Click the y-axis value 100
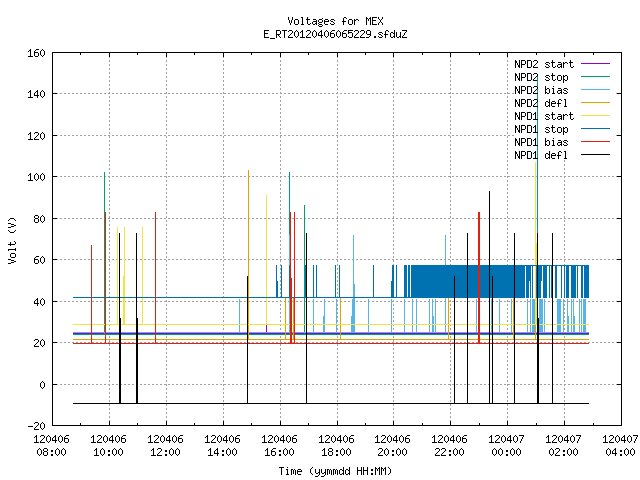The image size is (640, 480). point(36,177)
